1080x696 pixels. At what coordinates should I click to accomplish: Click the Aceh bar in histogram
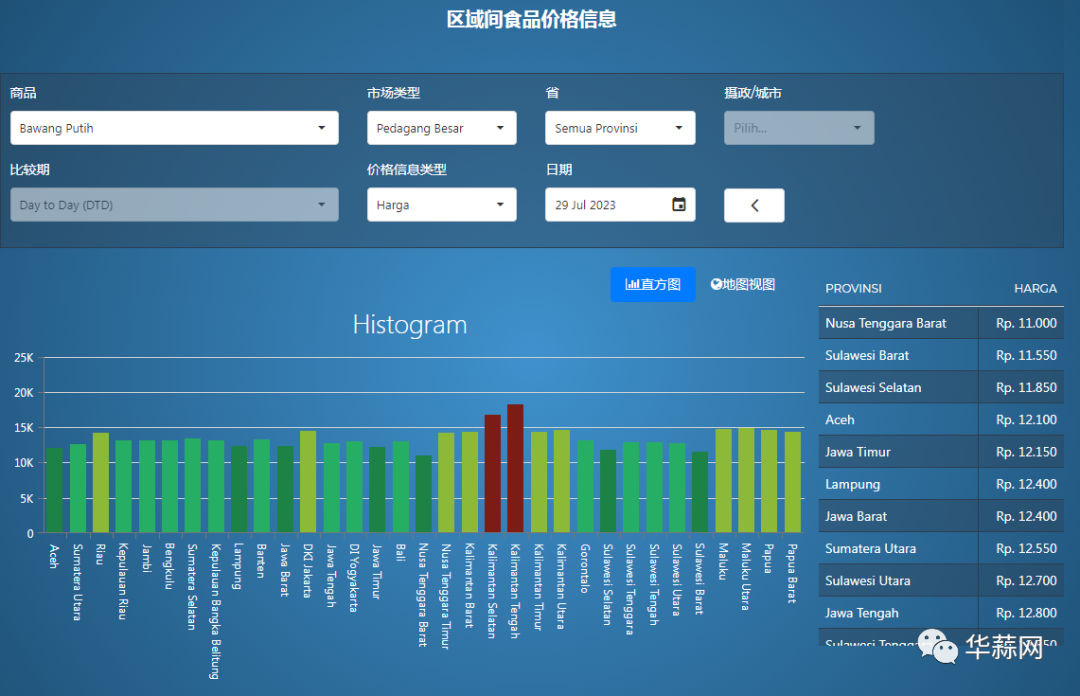pos(54,490)
